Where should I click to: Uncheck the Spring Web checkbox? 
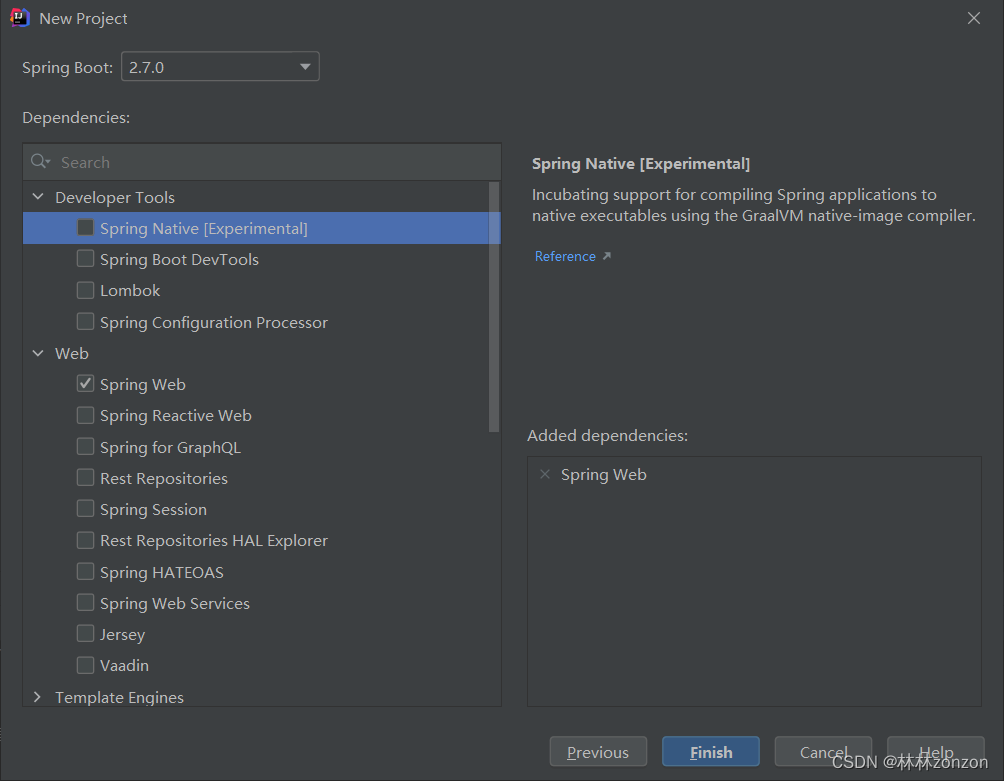pyautogui.click(x=85, y=383)
